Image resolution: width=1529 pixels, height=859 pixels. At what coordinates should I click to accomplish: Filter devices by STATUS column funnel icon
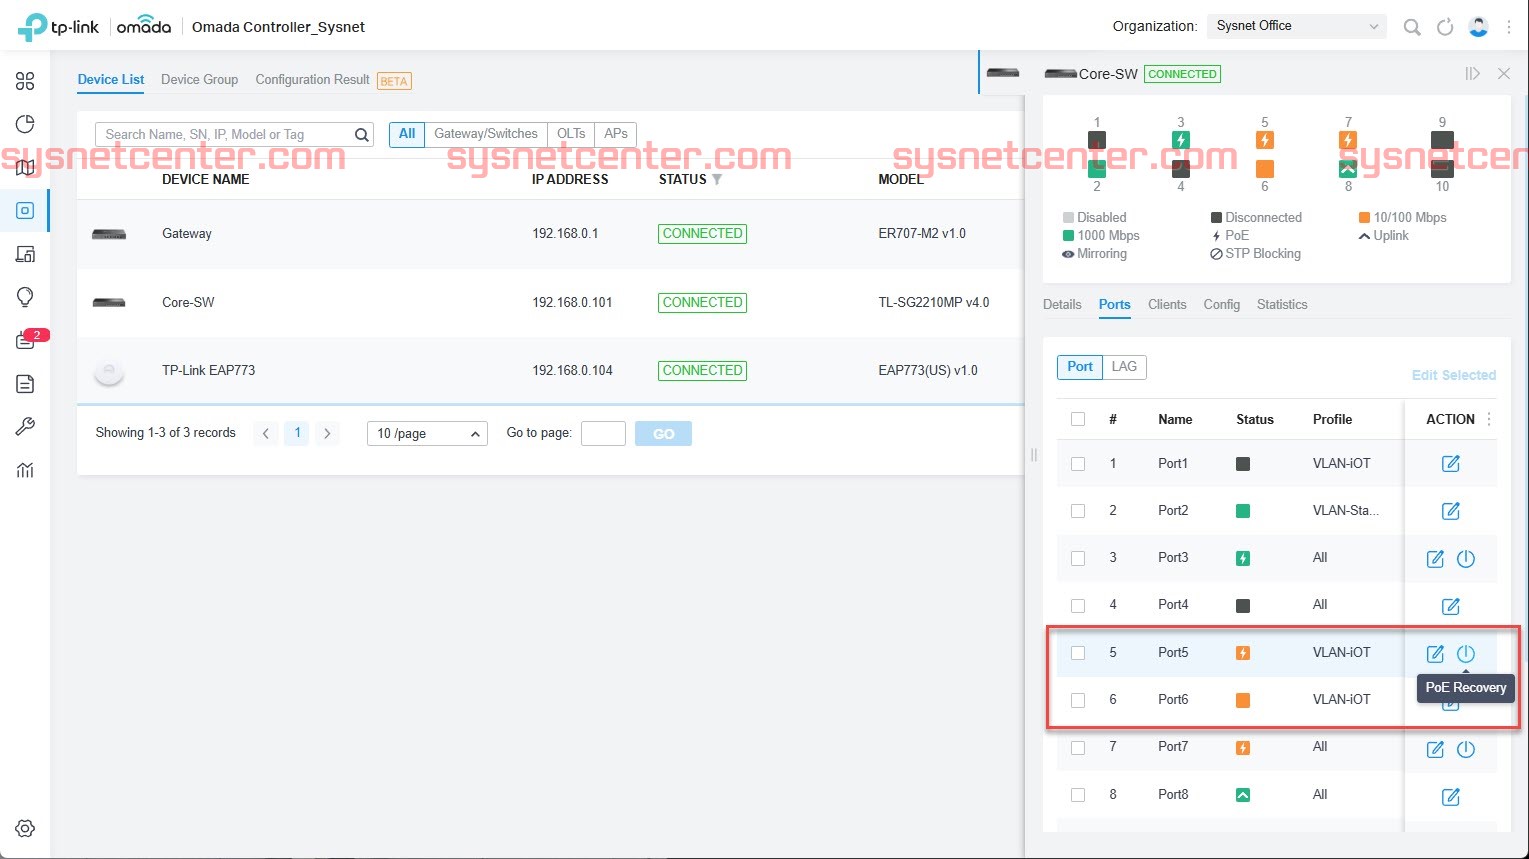coord(717,180)
